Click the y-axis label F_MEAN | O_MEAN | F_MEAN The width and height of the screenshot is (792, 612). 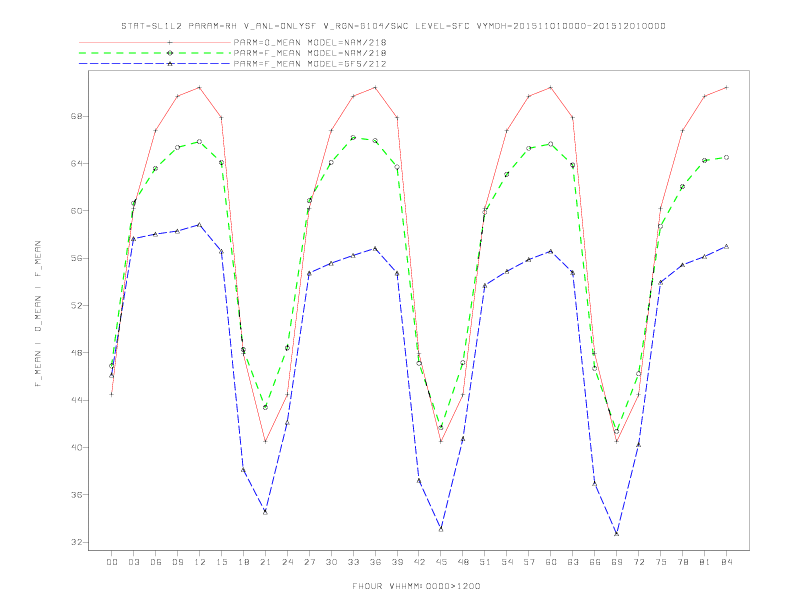tap(38, 314)
